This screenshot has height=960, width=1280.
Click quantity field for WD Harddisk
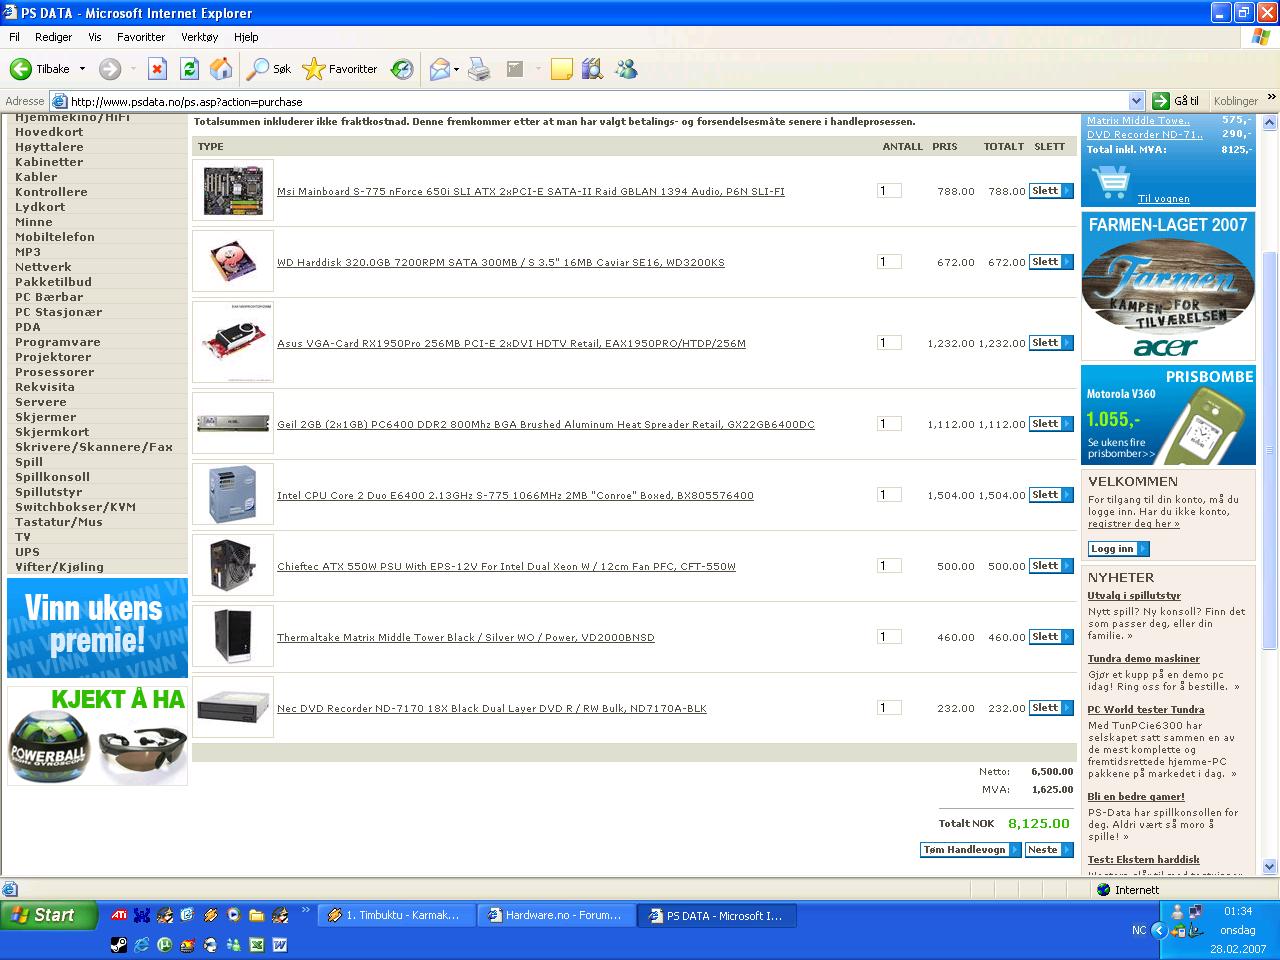(x=889, y=262)
